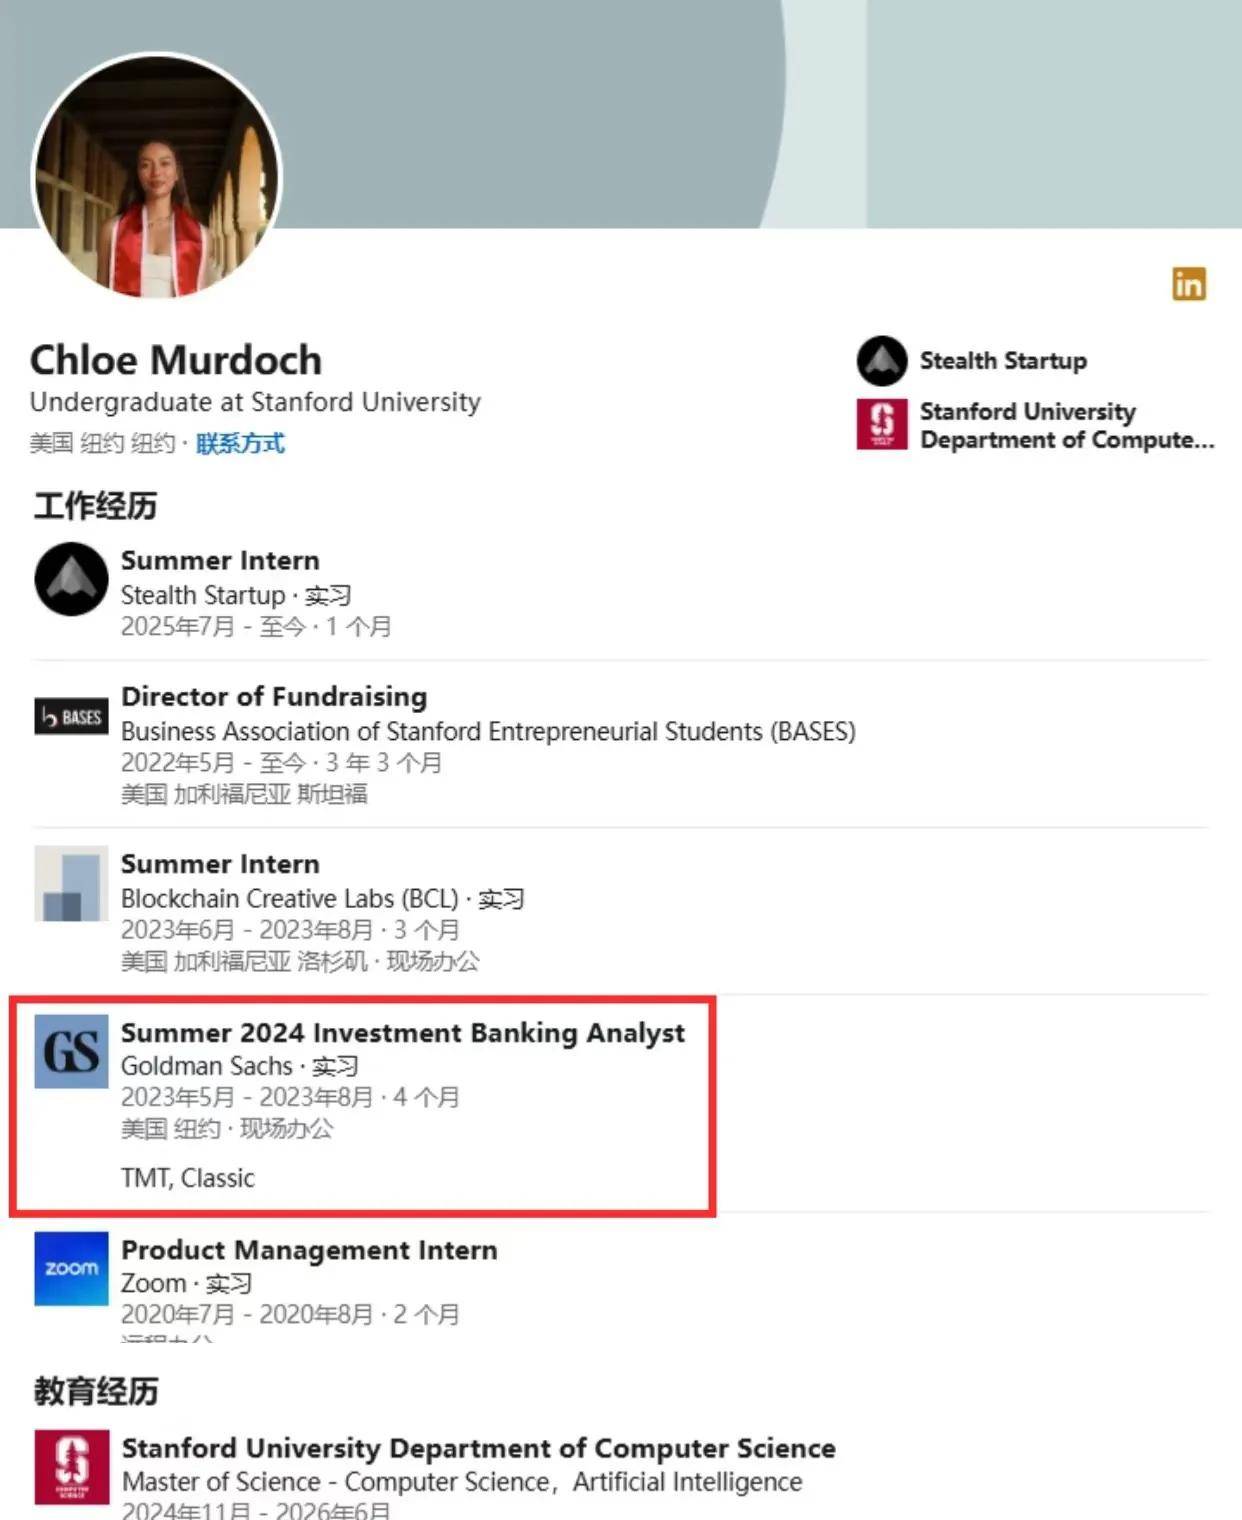
Task: Click the 2025年7月 - 至今 date range
Action: coord(213,627)
